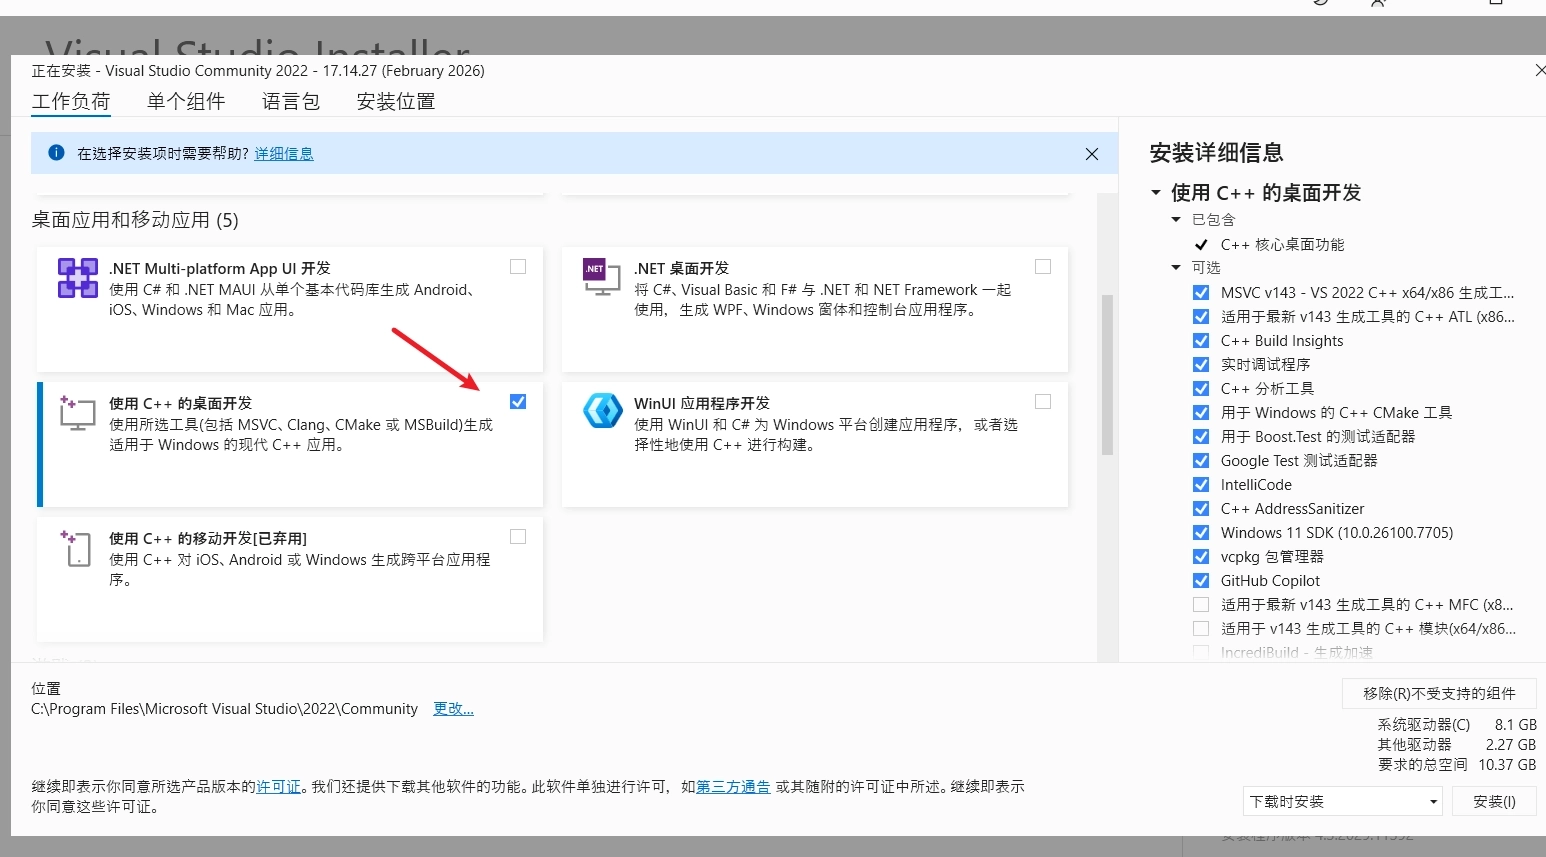Open the 详细信息 help link
Screen dimensions: 1546x857
[x=284, y=153]
